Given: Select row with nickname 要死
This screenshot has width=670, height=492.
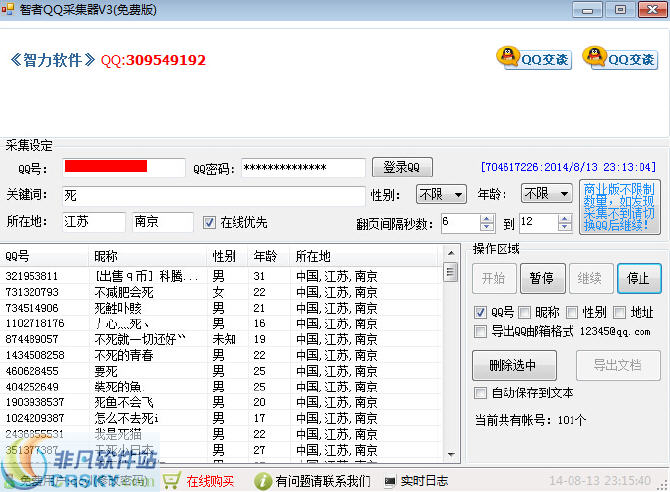Looking at the screenshot, I should click(221, 371).
